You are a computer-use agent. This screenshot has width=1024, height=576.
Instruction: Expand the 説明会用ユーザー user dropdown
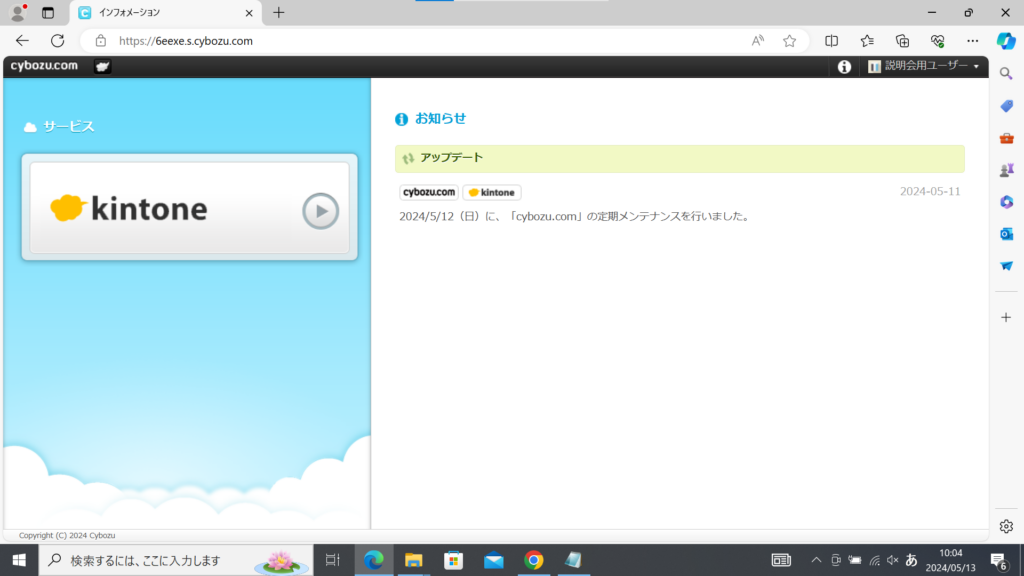pos(924,67)
